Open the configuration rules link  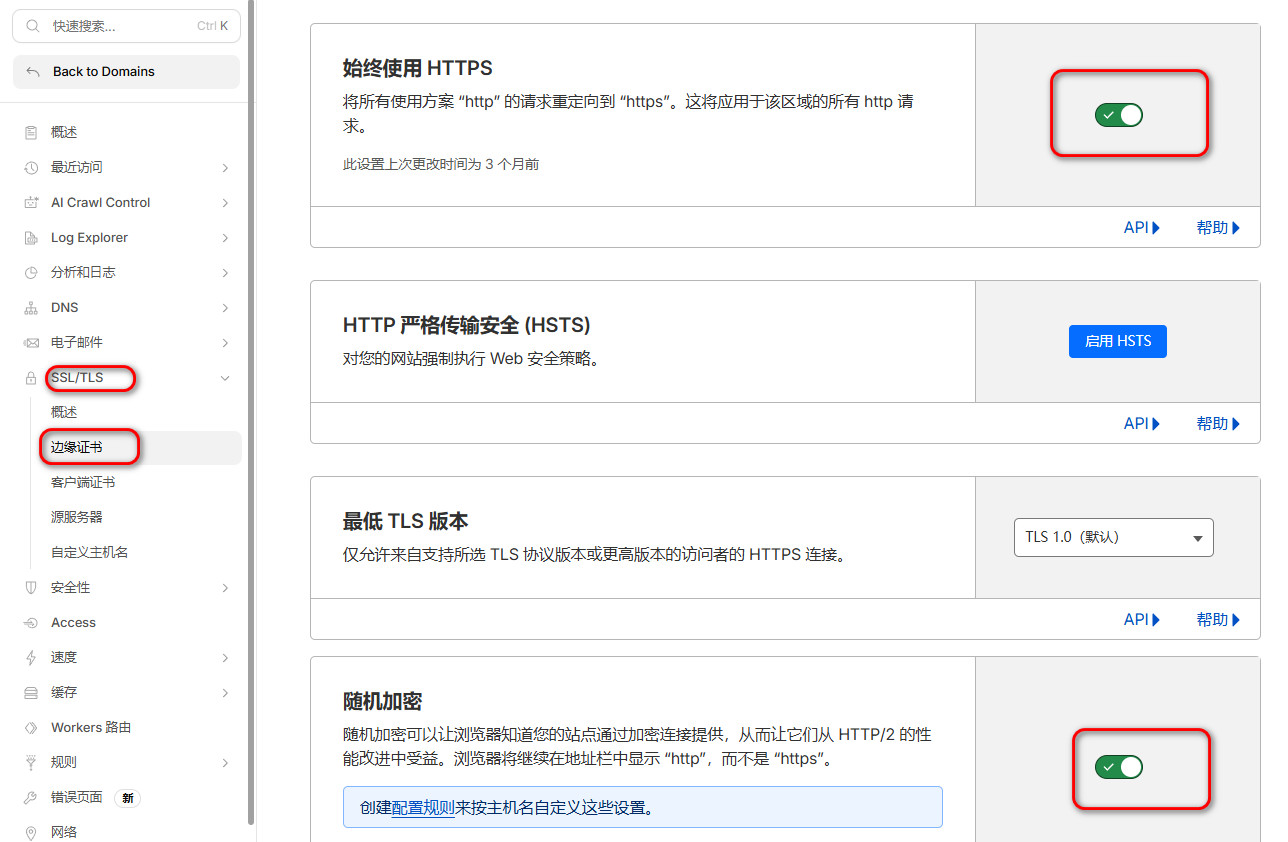(x=423, y=807)
